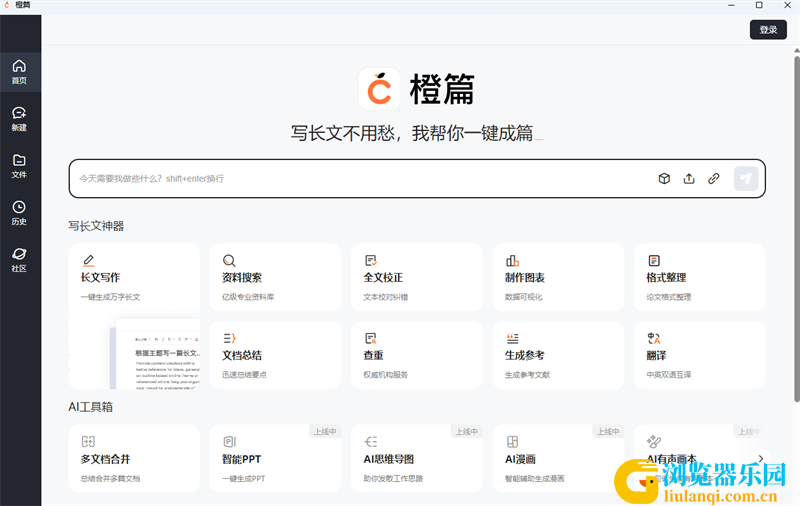Open the 翻译 translate icon

click(654, 338)
